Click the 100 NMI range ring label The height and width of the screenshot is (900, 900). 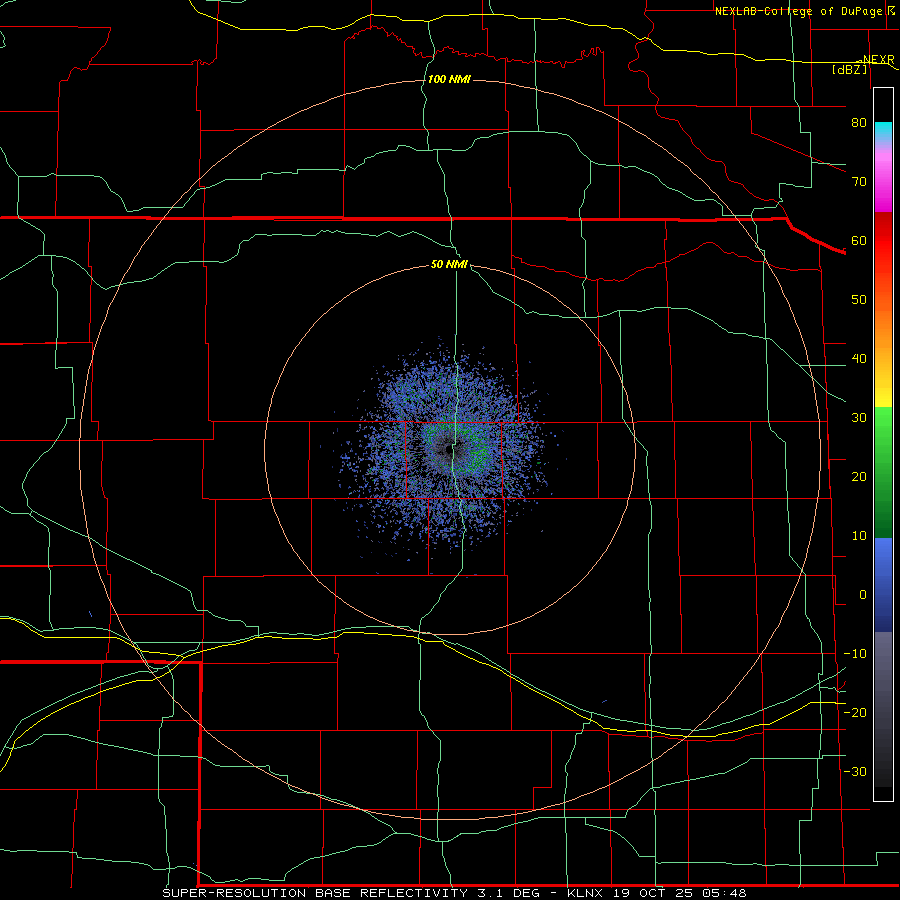tap(449, 79)
